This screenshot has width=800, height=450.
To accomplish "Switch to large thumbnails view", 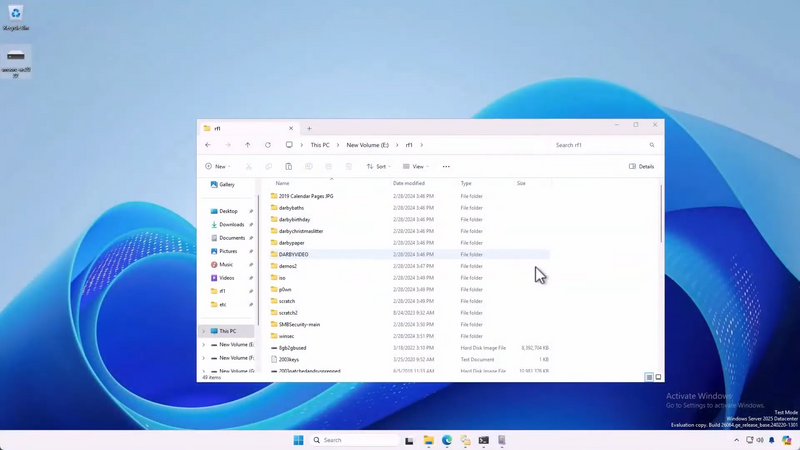I will [658, 377].
